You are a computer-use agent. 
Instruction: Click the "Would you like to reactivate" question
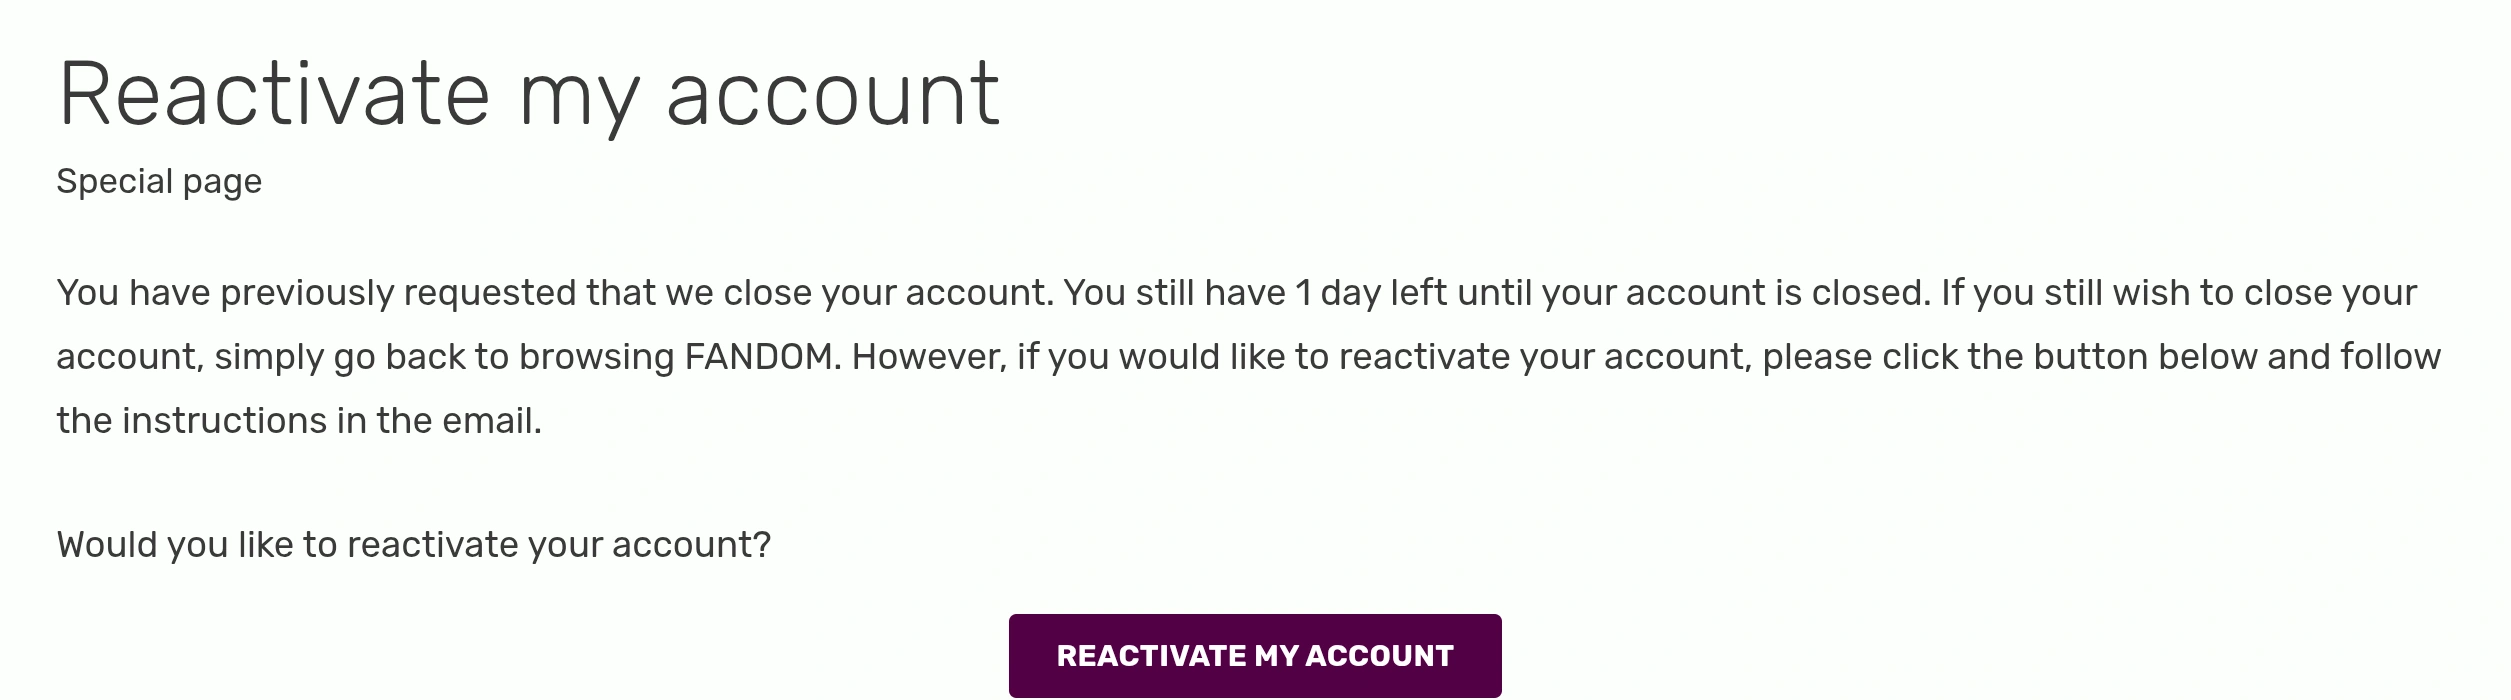tap(414, 545)
